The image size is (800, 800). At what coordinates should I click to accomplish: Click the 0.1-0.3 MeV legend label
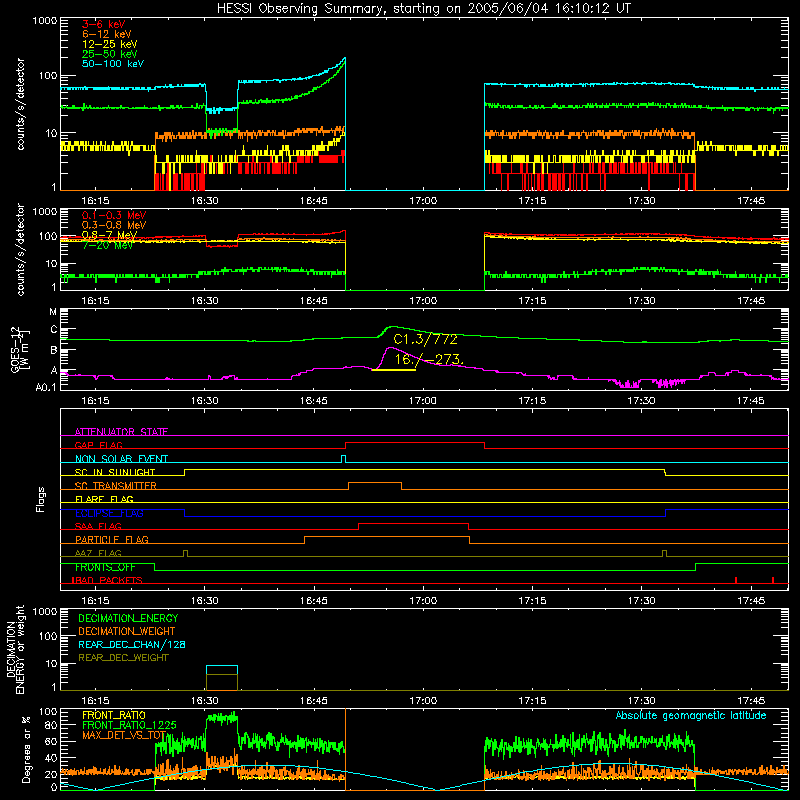coord(114,215)
